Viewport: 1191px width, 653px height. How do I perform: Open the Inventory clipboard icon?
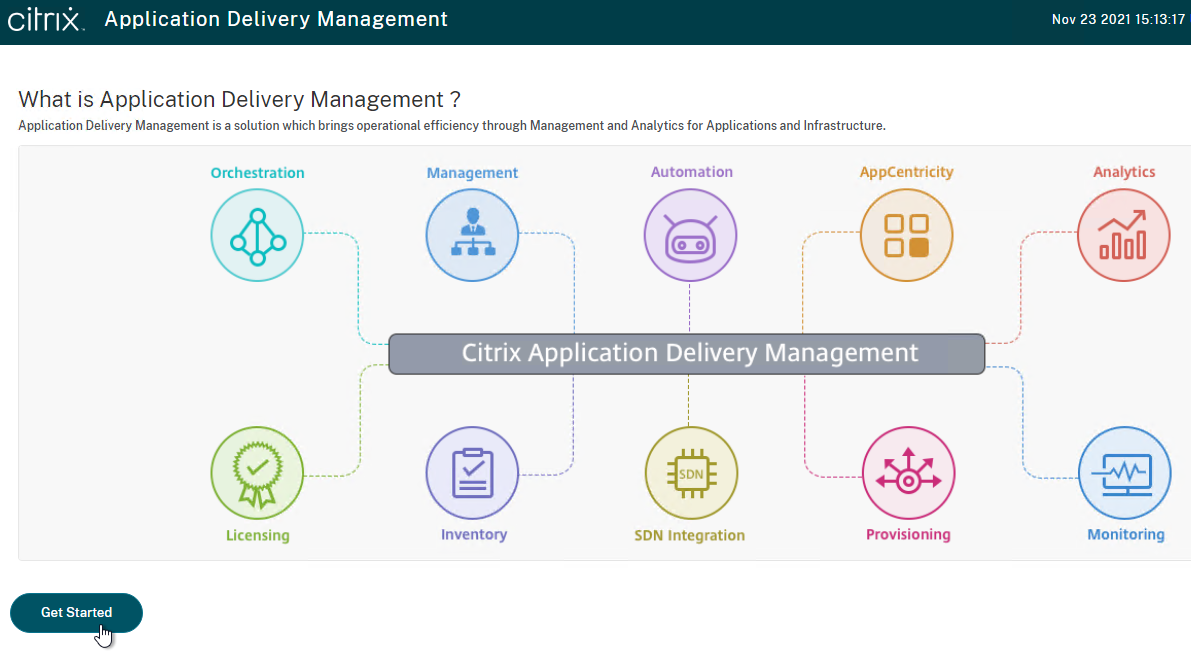472,473
